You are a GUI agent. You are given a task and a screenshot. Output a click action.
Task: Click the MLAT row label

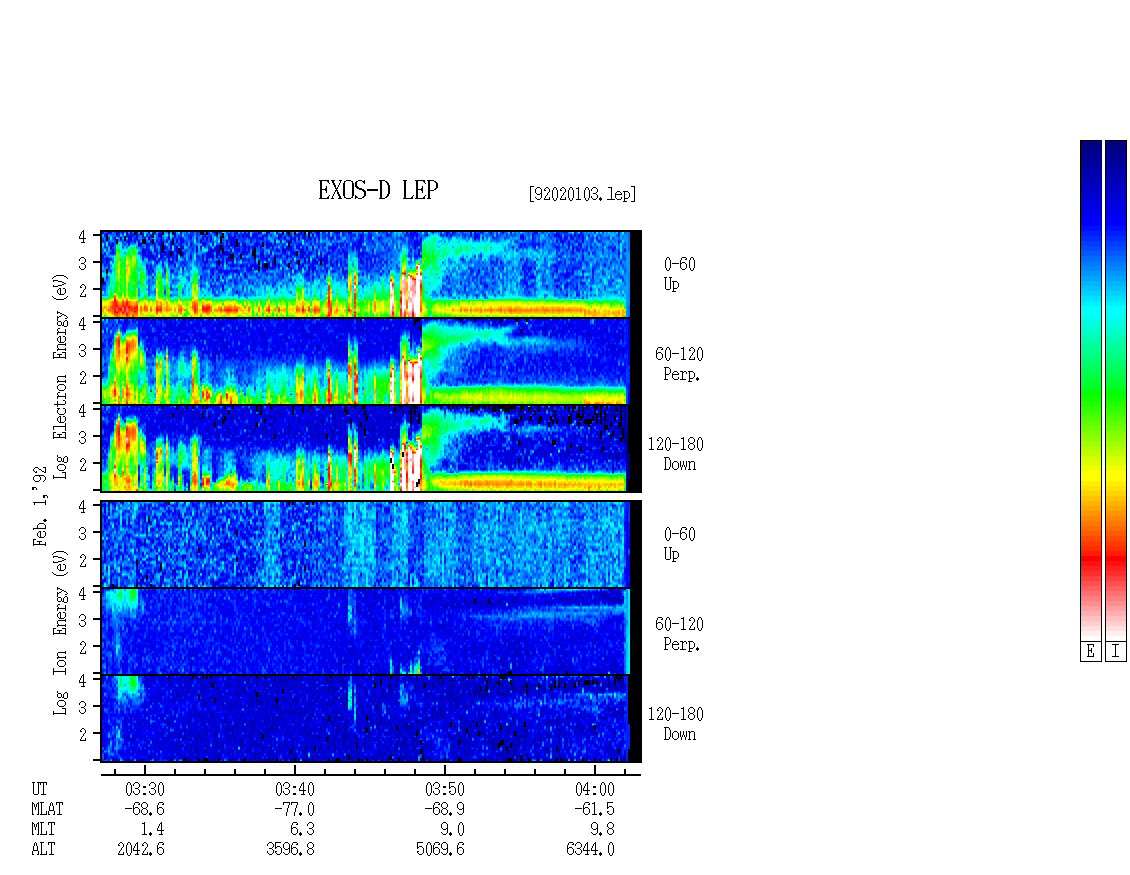[x=48, y=809]
